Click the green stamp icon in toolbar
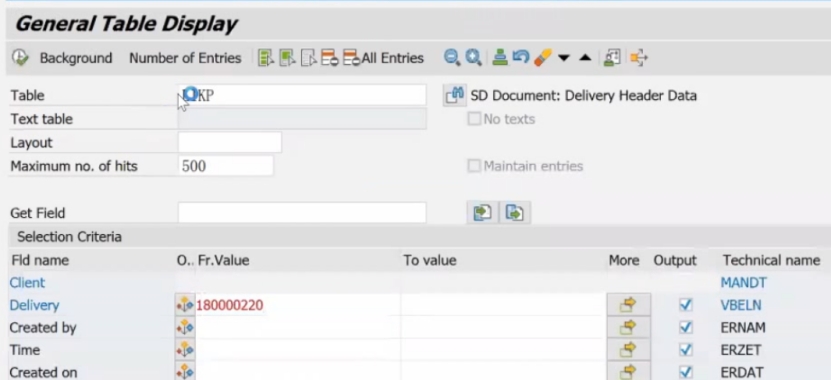 point(500,57)
